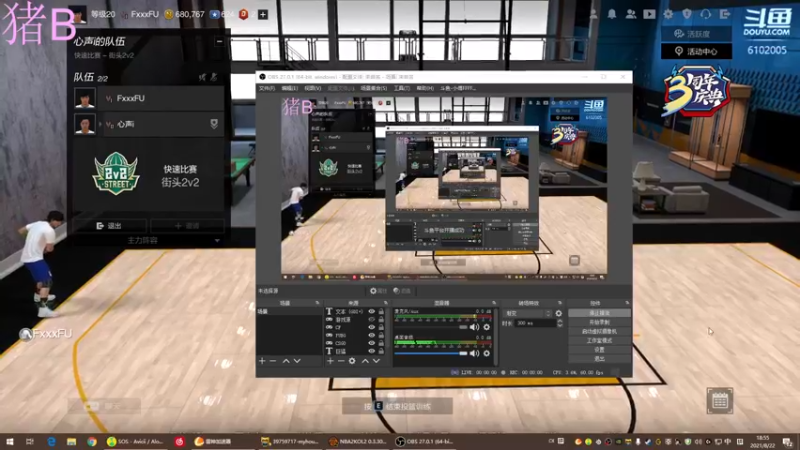Move scene up in scenes panel

[286, 361]
